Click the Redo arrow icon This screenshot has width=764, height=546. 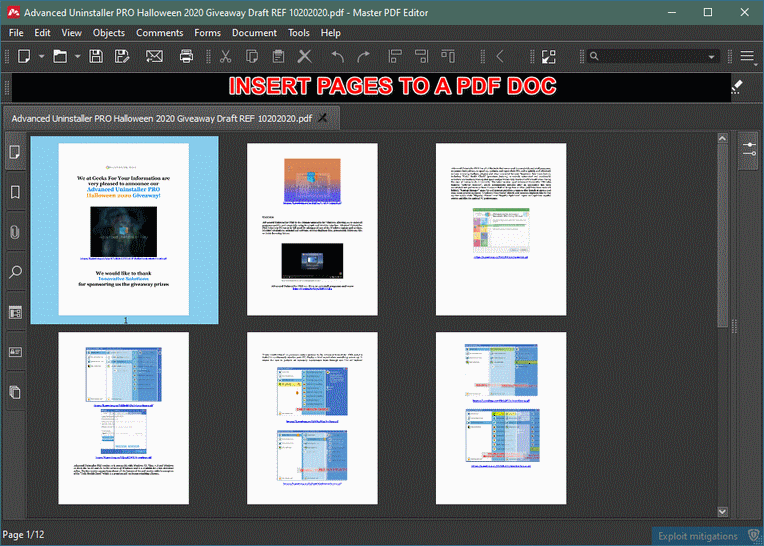pos(363,56)
